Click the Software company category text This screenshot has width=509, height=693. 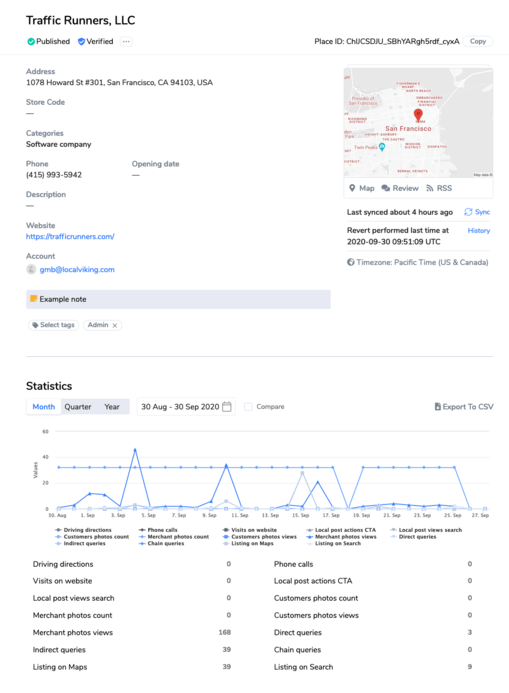point(59,145)
